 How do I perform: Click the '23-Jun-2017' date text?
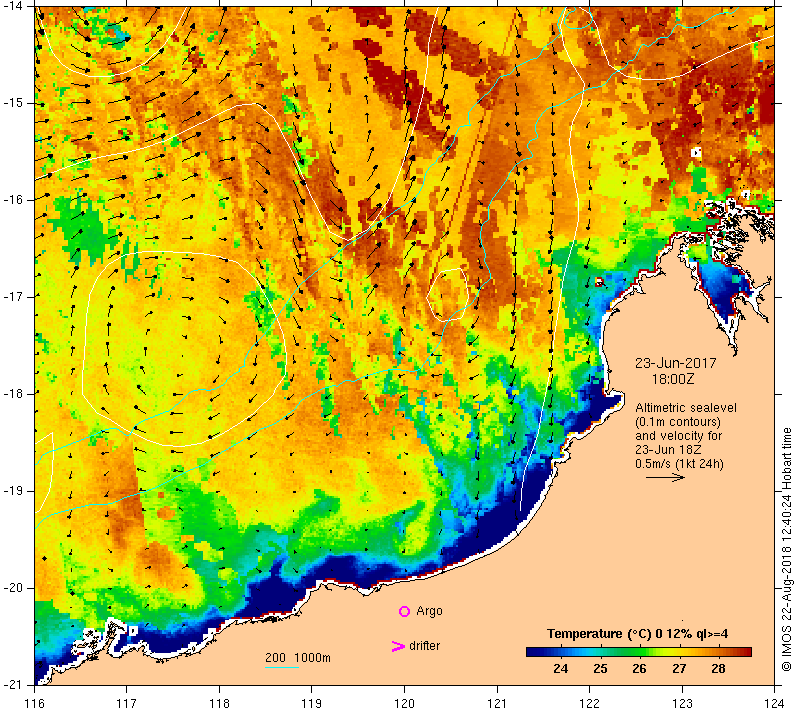pyautogui.click(x=676, y=363)
